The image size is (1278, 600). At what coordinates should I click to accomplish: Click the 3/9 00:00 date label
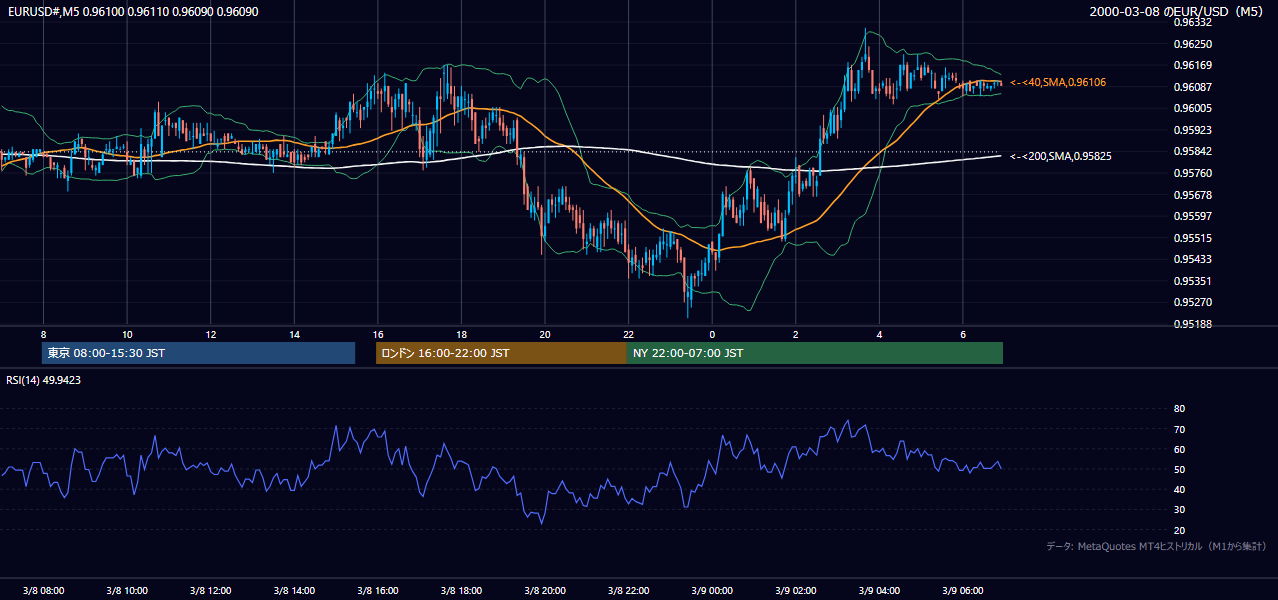[x=712, y=590]
